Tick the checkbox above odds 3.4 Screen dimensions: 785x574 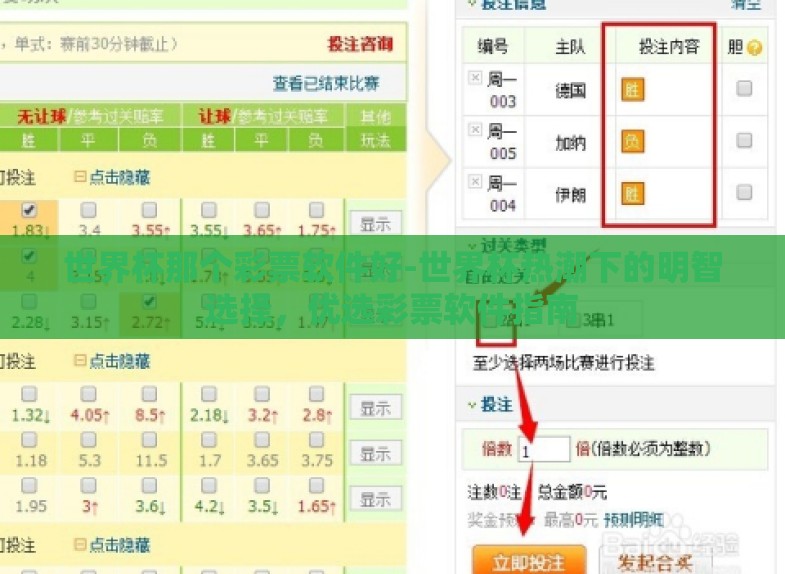coord(89,210)
